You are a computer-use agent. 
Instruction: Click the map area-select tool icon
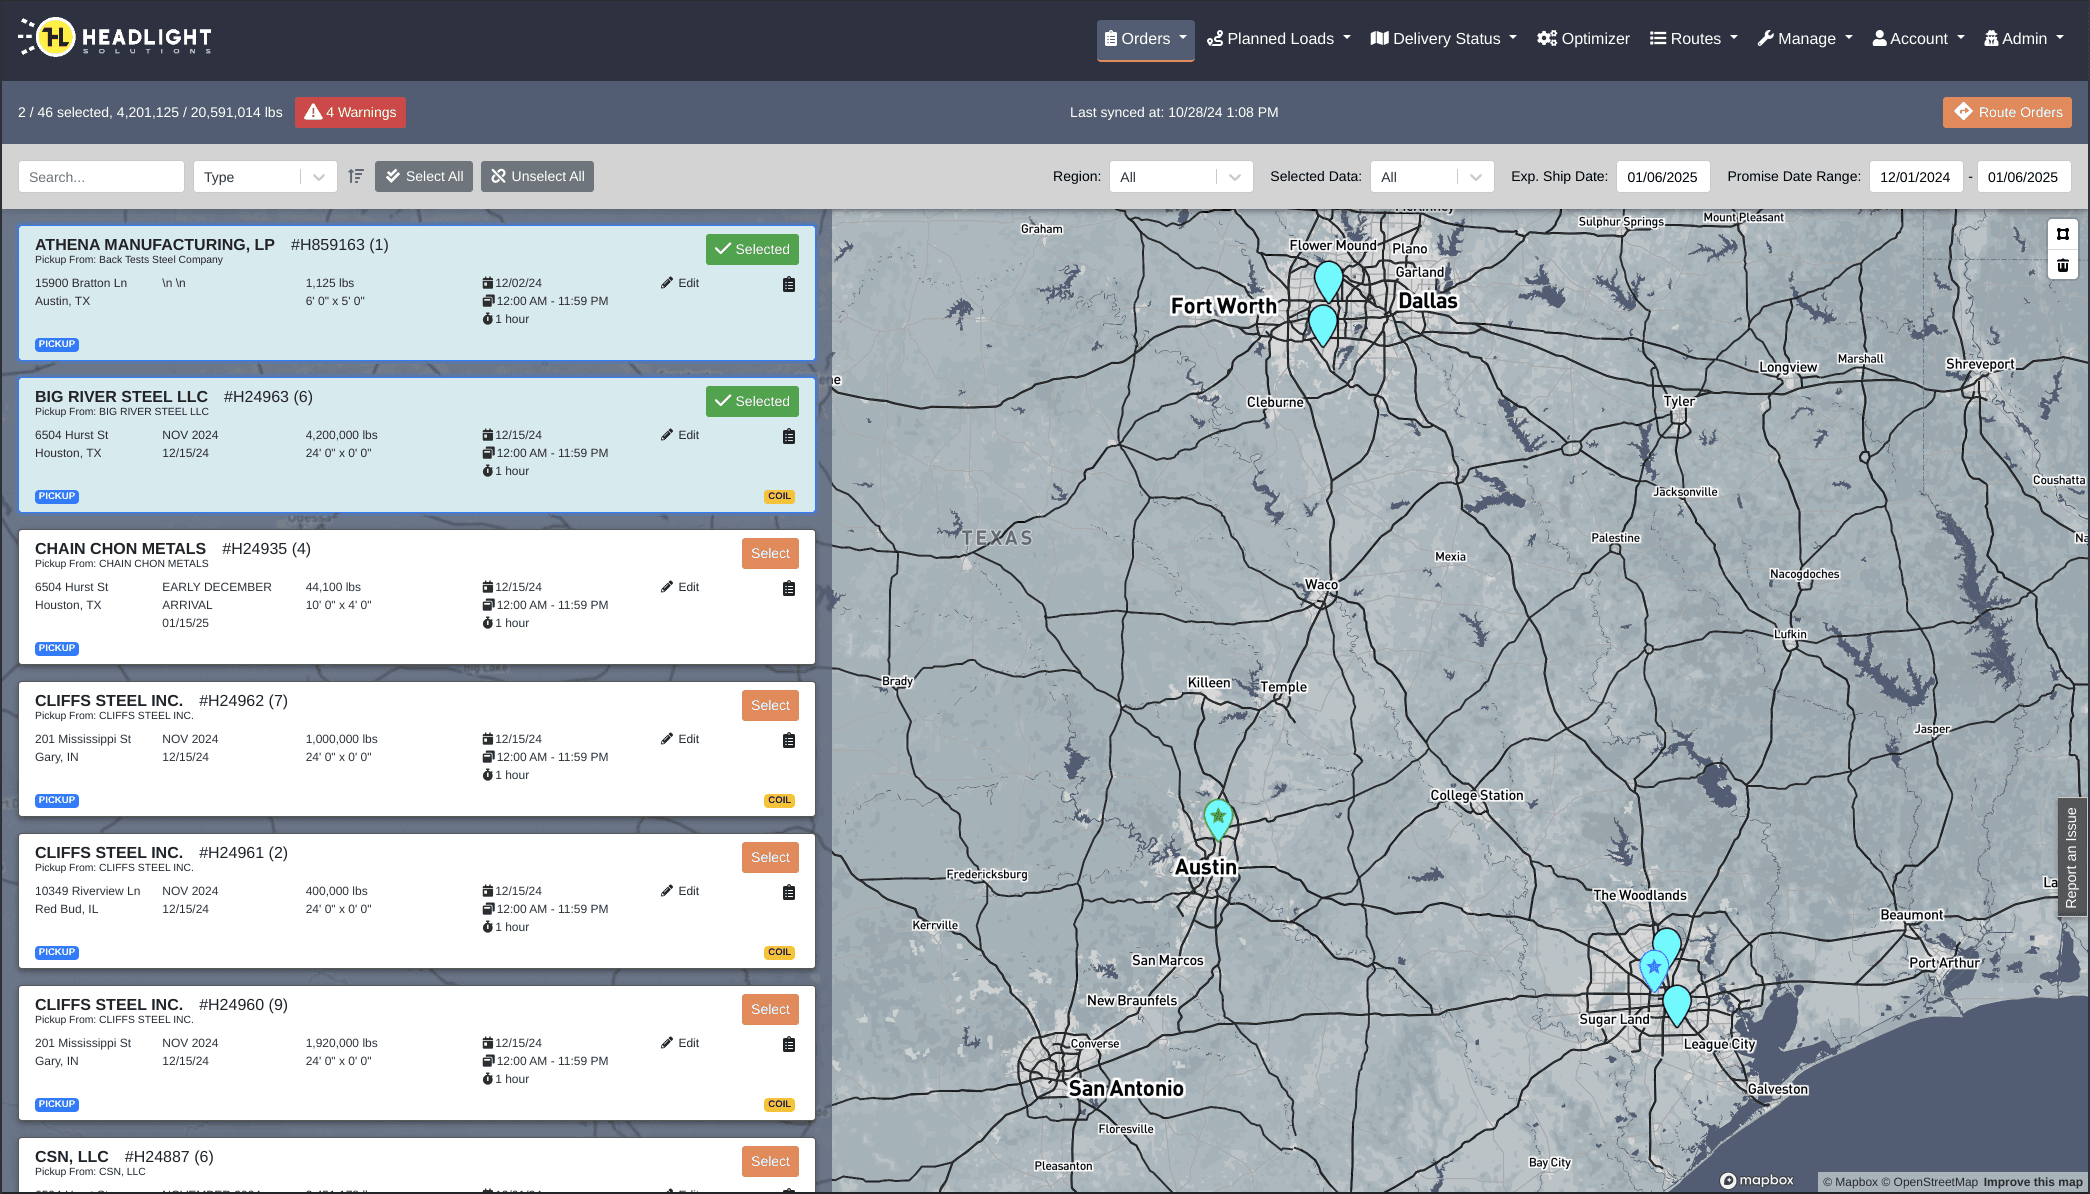coord(2062,234)
